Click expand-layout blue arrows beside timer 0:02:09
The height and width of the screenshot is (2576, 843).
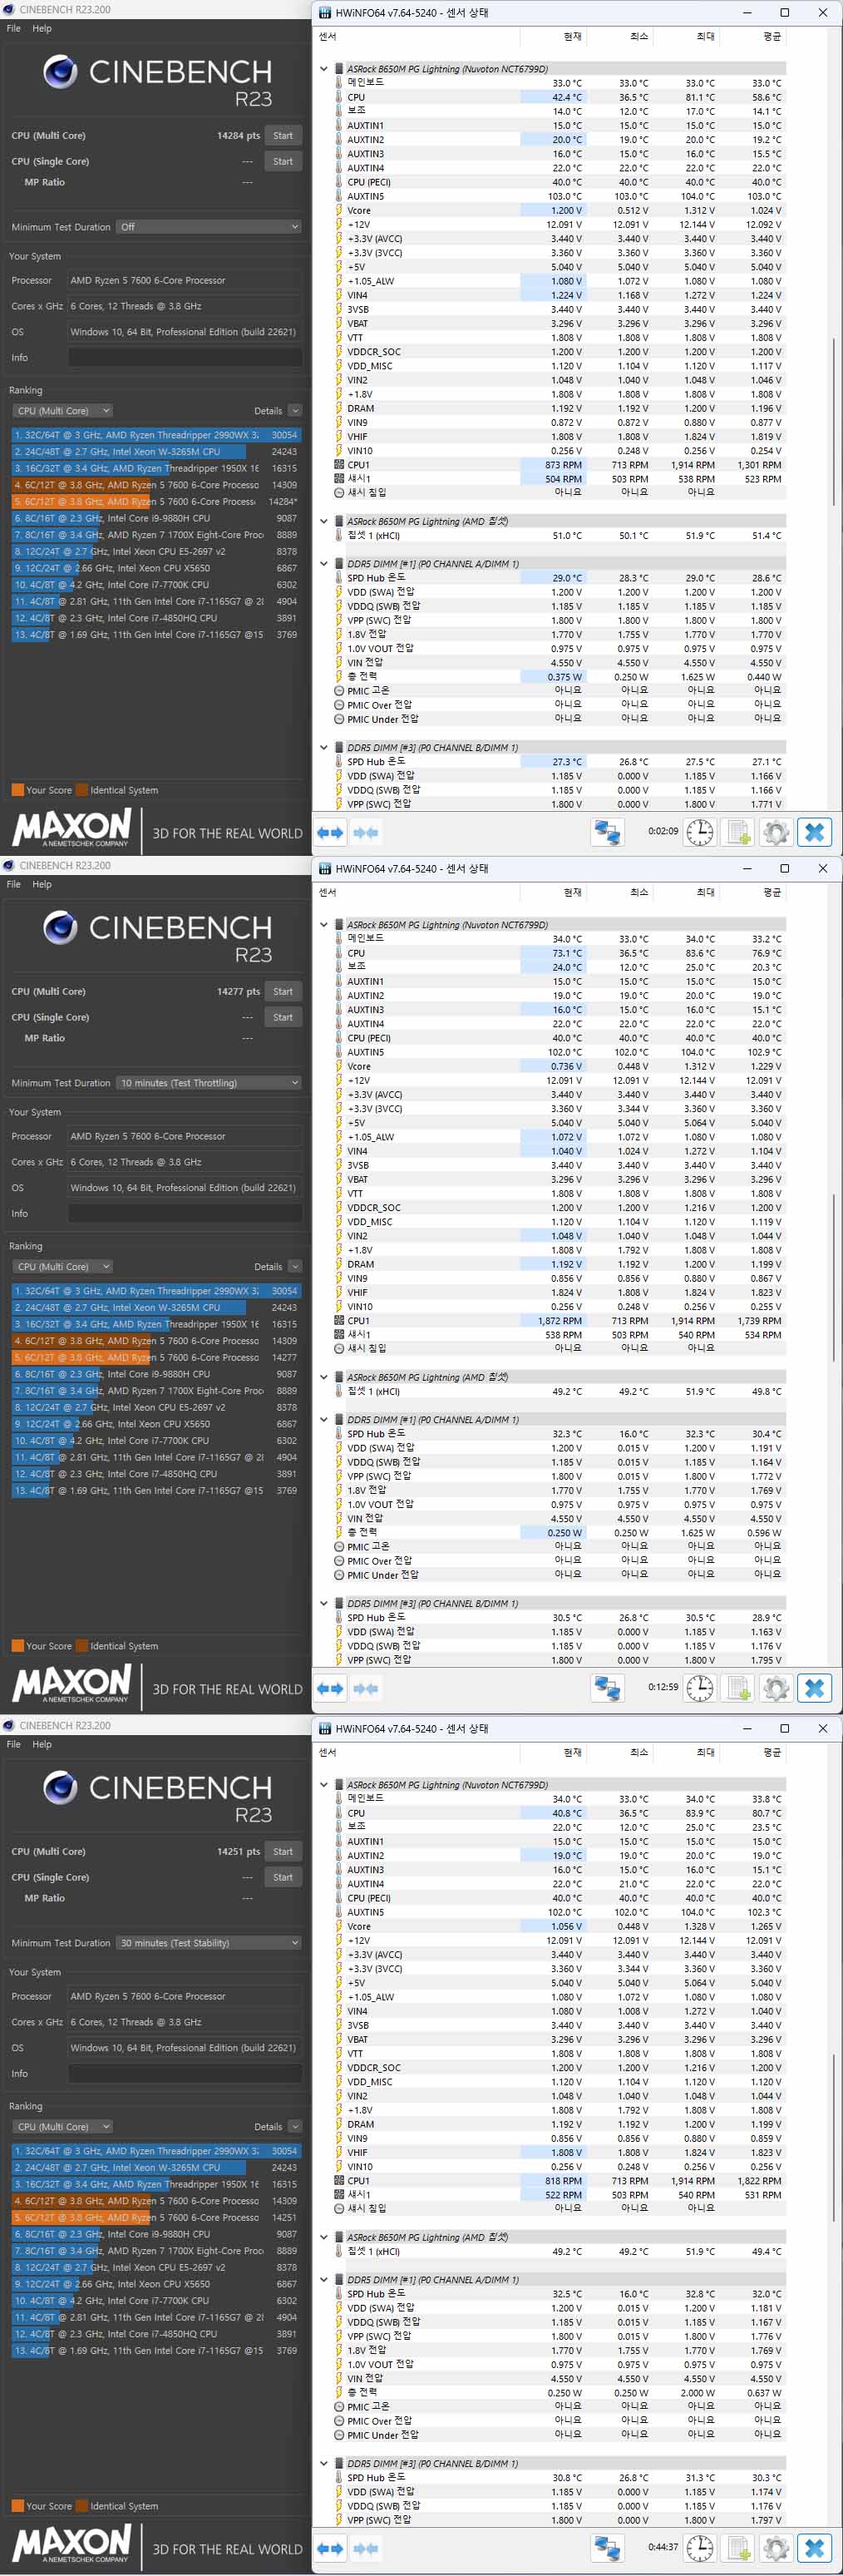[x=330, y=832]
